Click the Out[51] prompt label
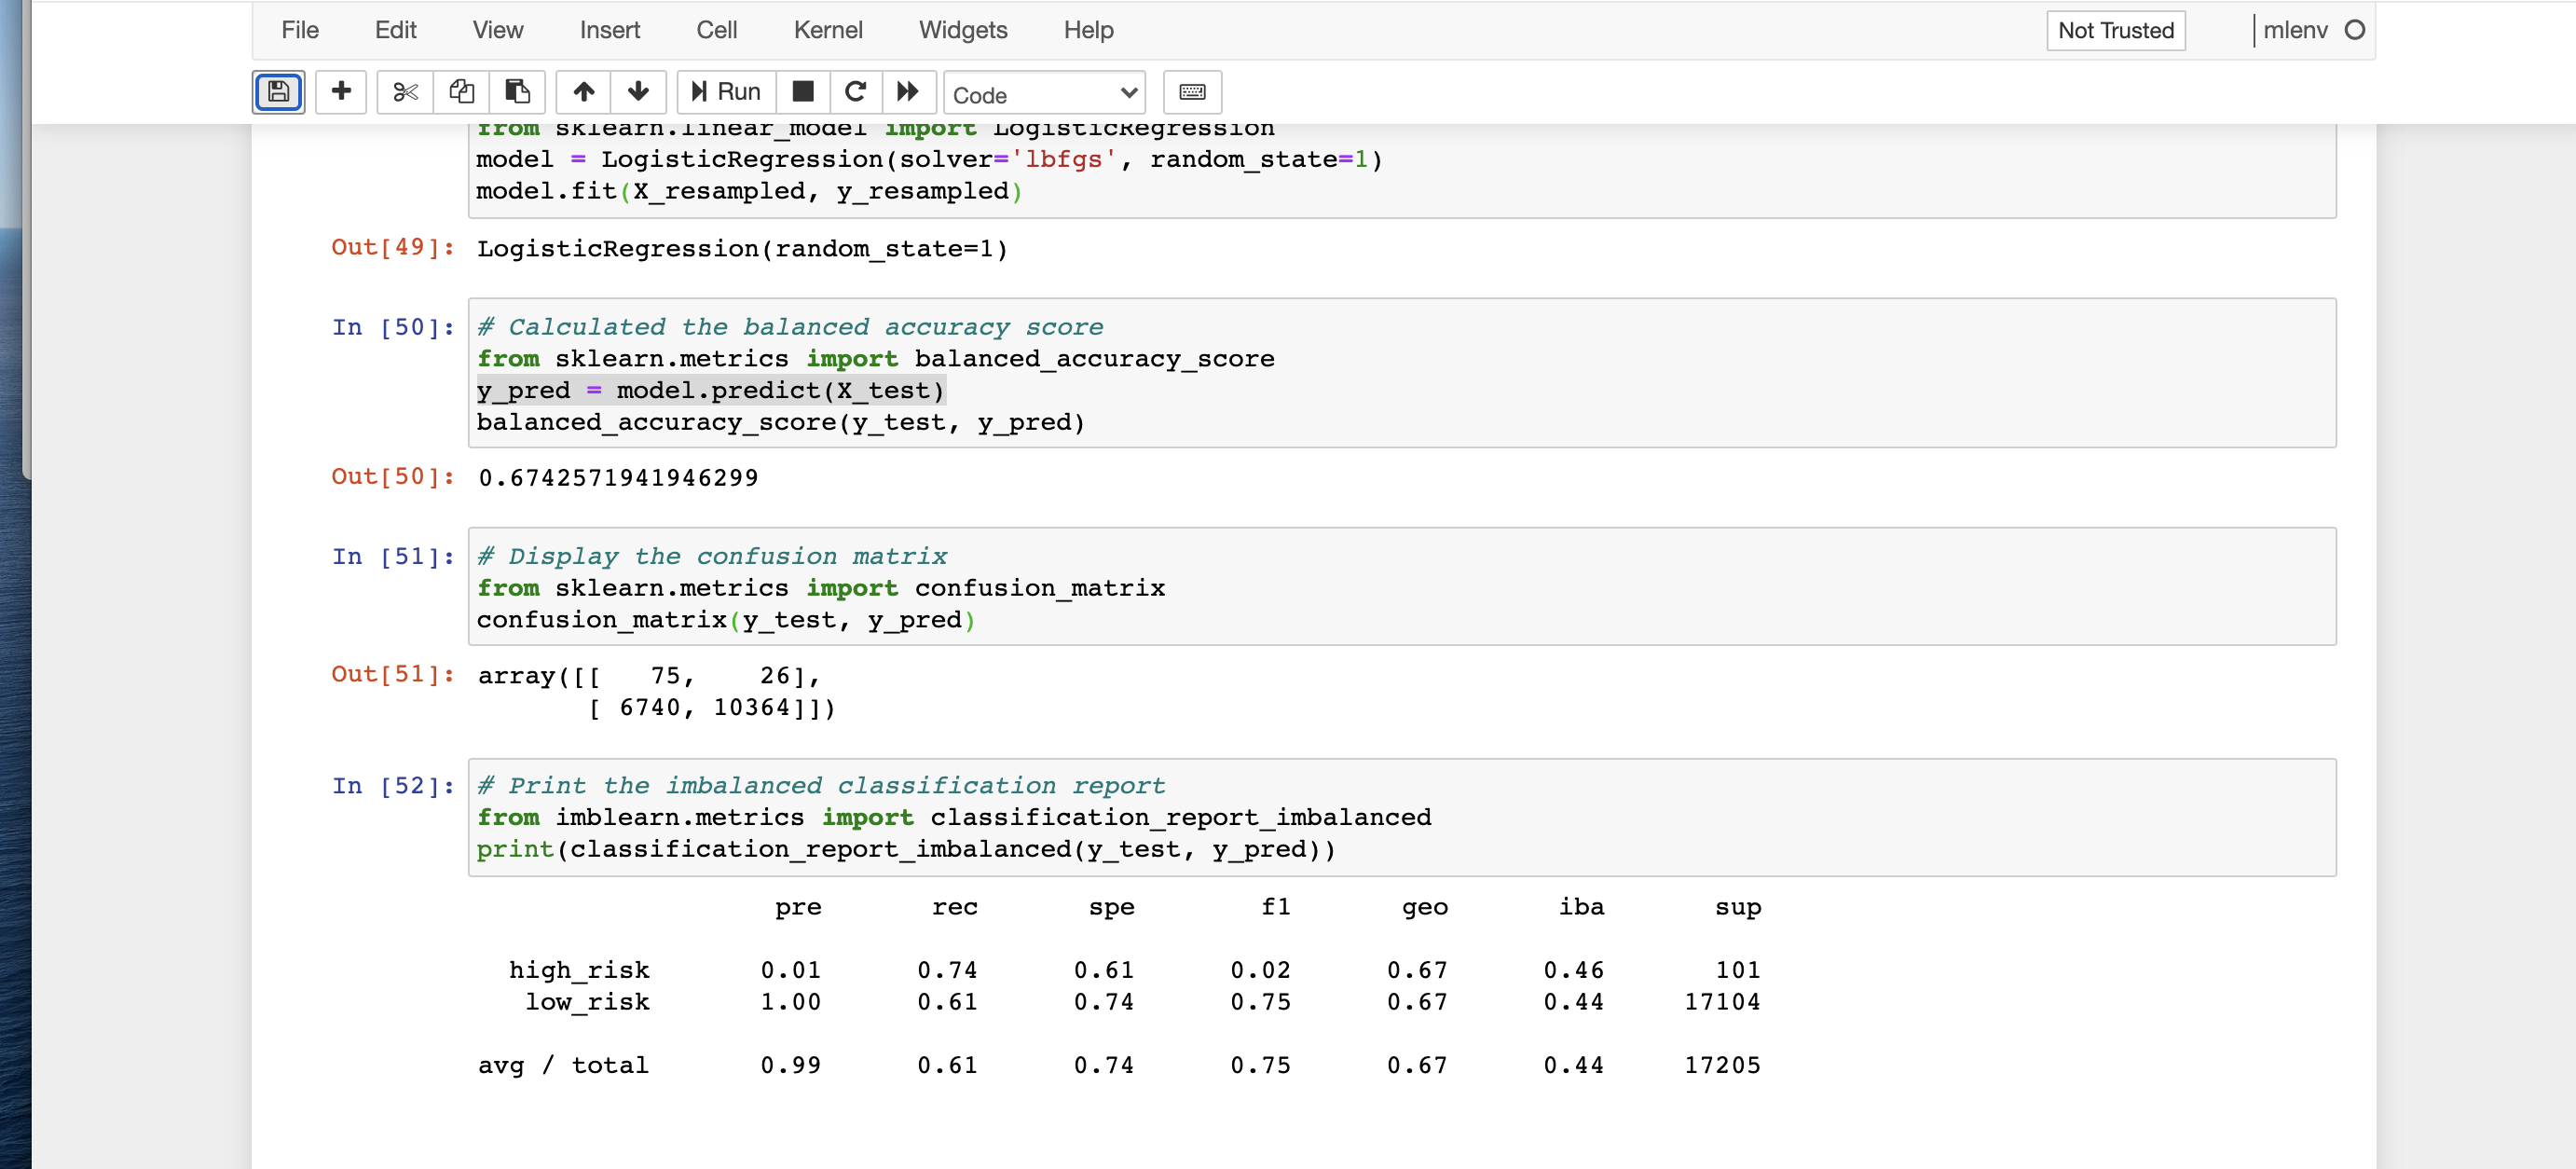Screen dimensions: 2576x1169 click(393, 674)
